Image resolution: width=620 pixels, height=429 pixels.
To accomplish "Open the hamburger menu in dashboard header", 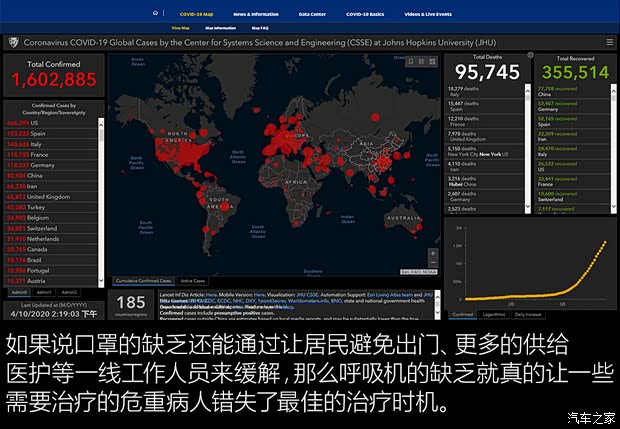I will pyautogui.click(x=609, y=43).
